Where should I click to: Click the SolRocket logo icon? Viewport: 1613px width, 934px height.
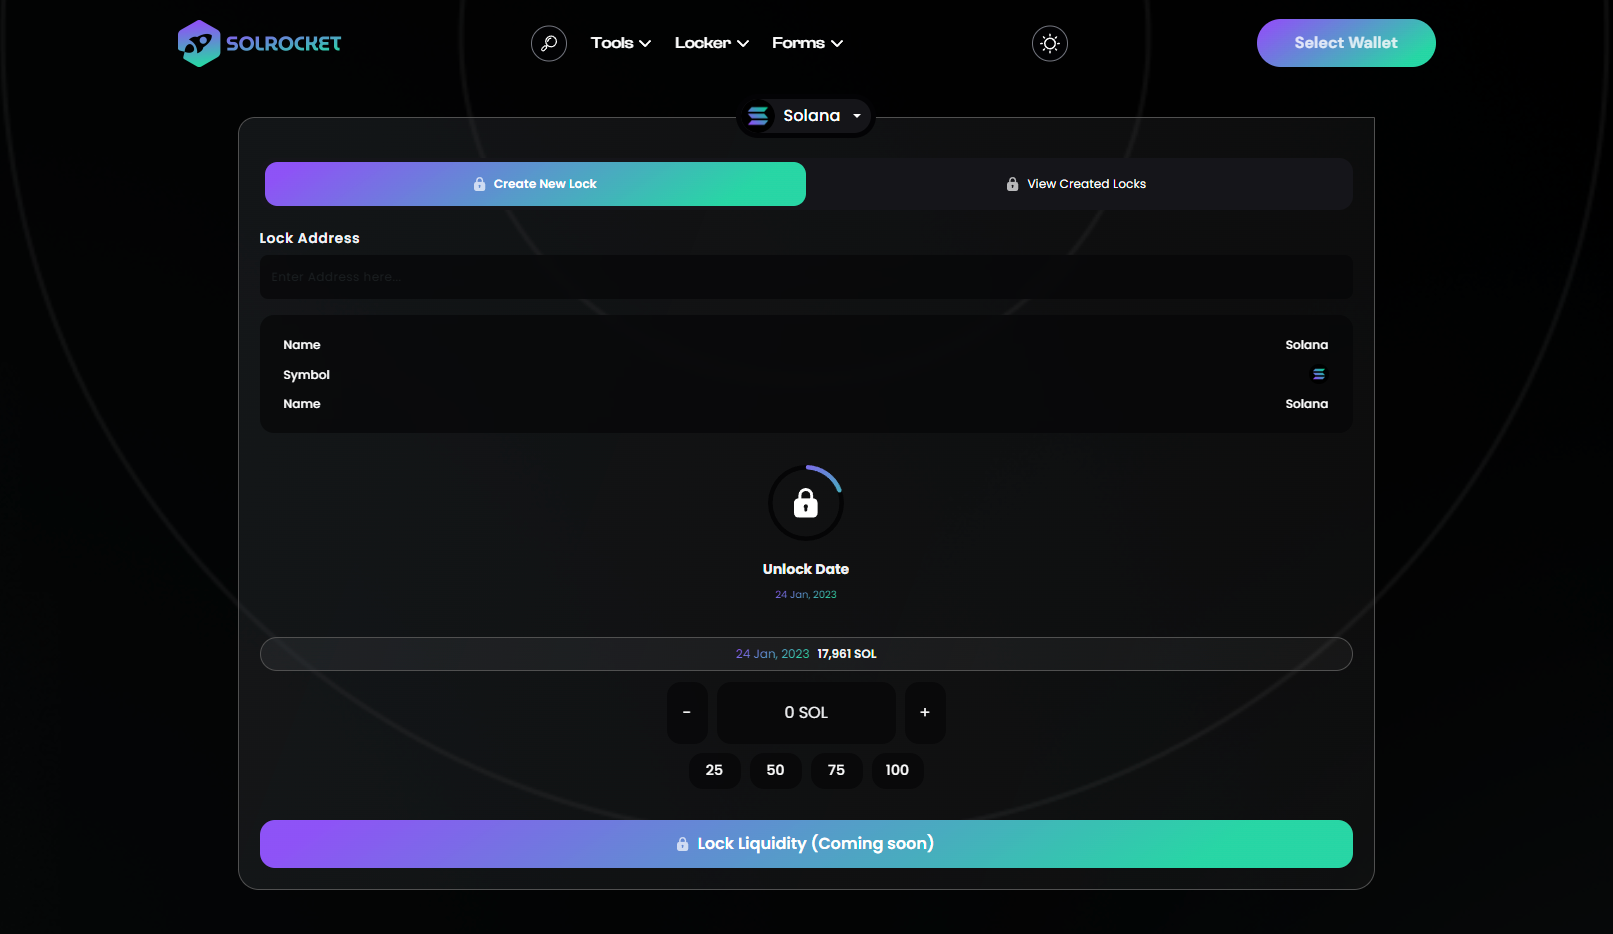(198, 43)
